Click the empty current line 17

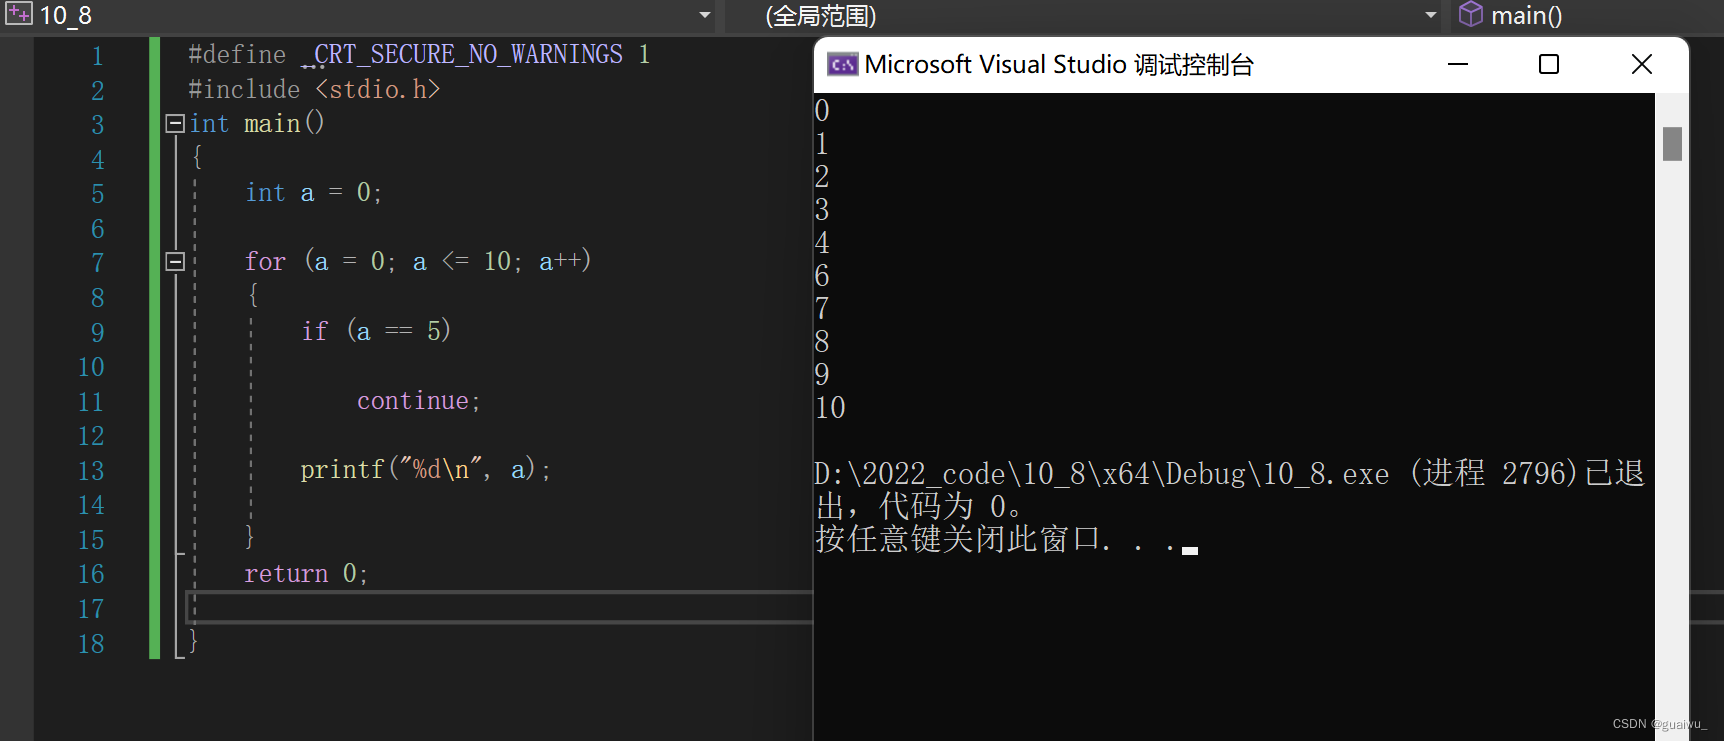(500, 607)
